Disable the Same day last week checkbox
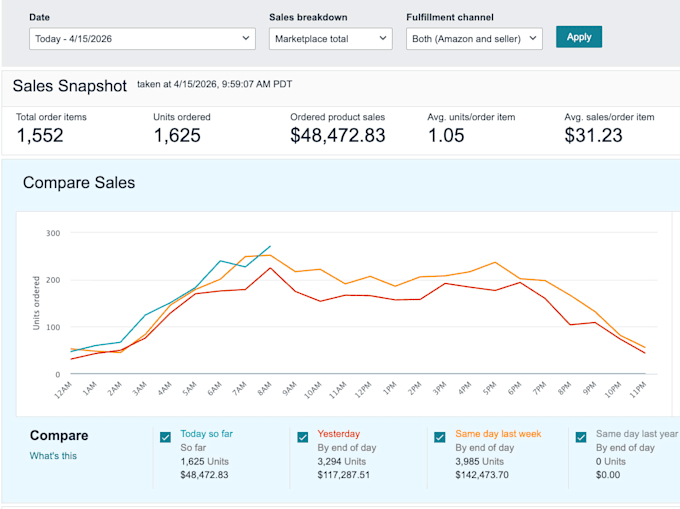The width and height of the screenshot is (680, 509). (440, 437)
